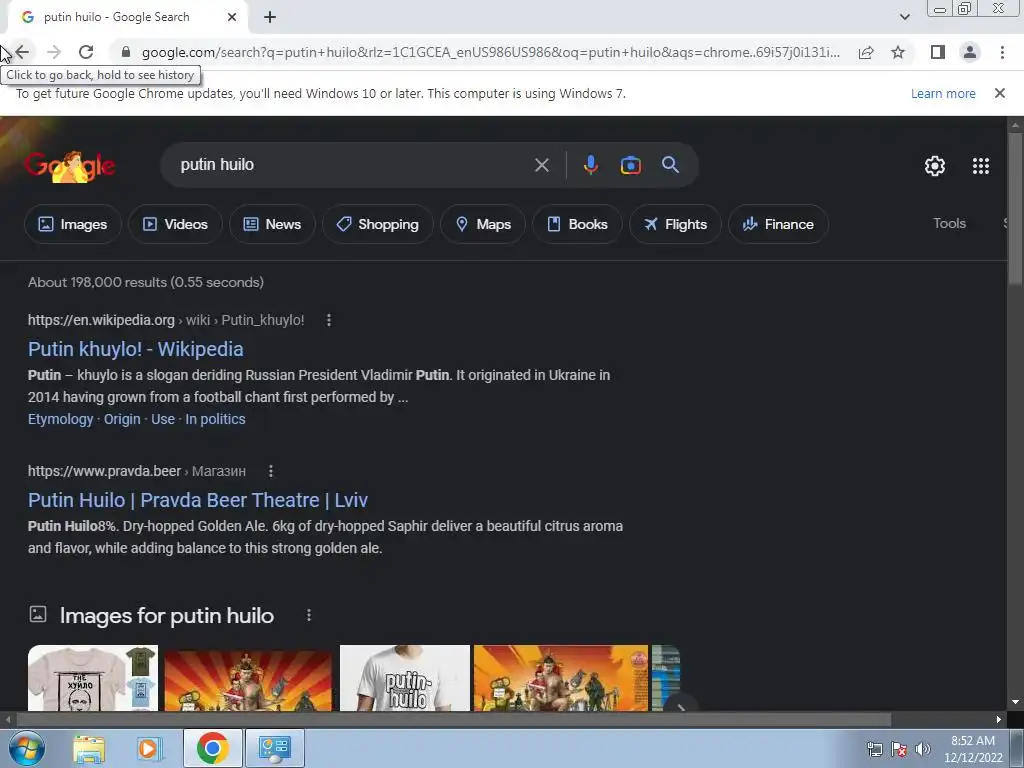Click the horizontal scroll right arrow
1024x768 pixels.
coord(998,720)
